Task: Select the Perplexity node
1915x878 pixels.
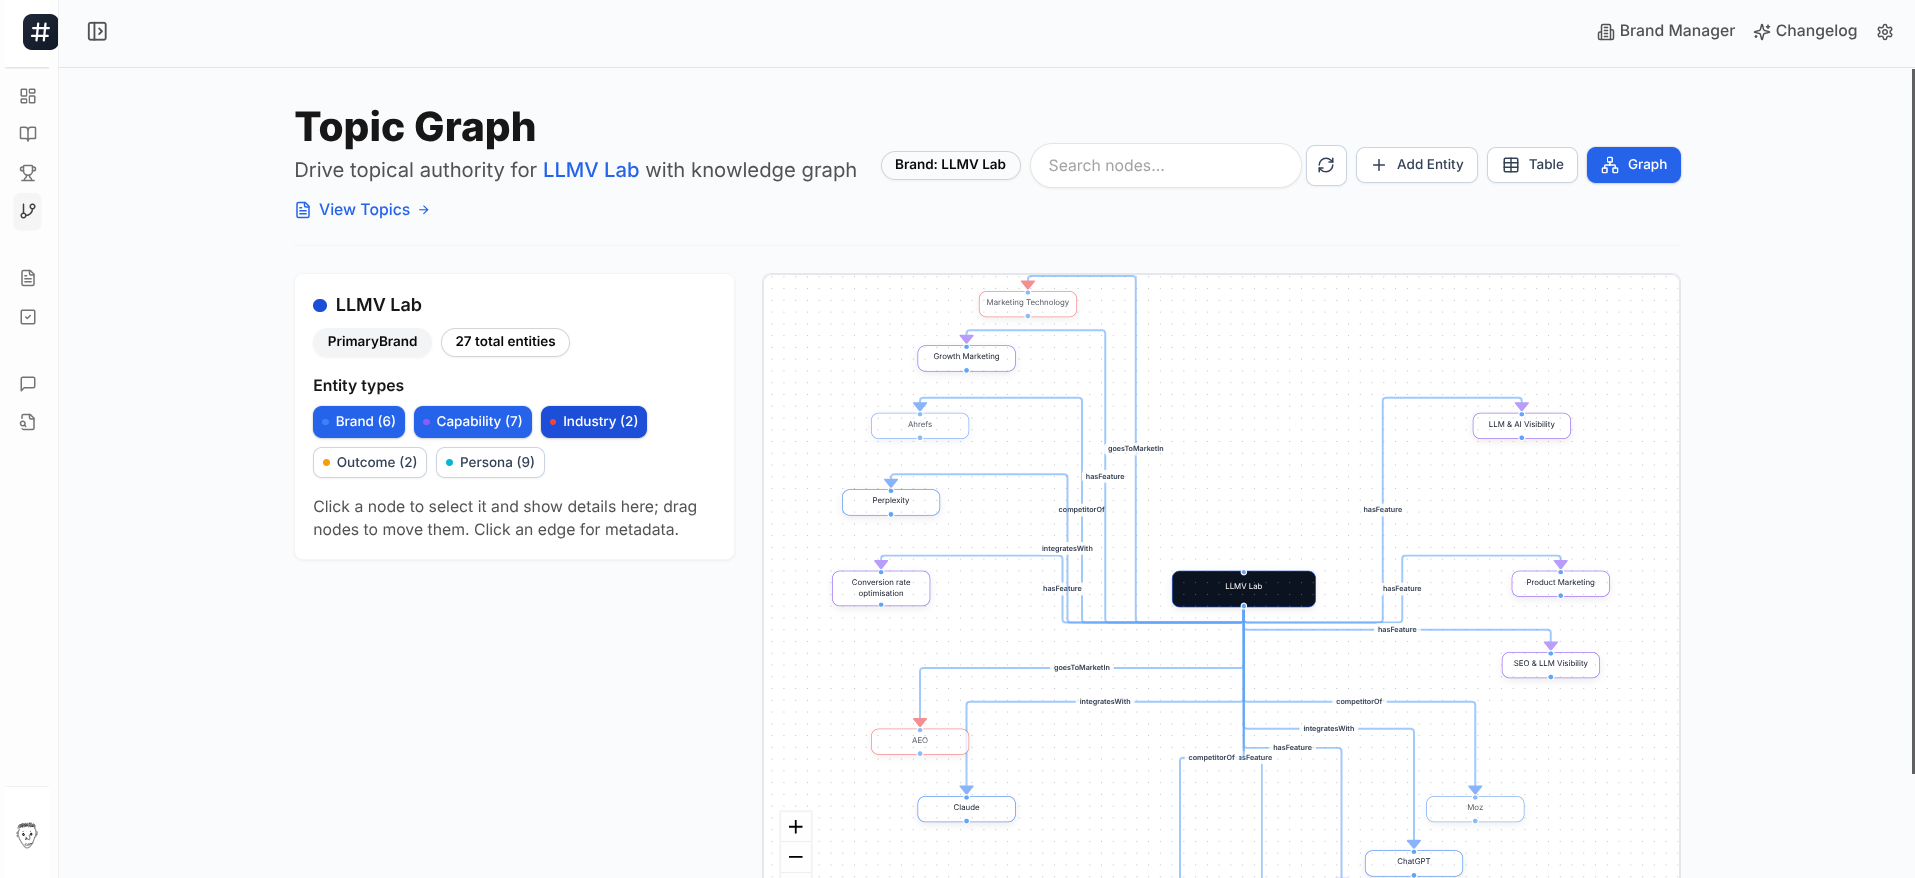Action: [891, 502]
